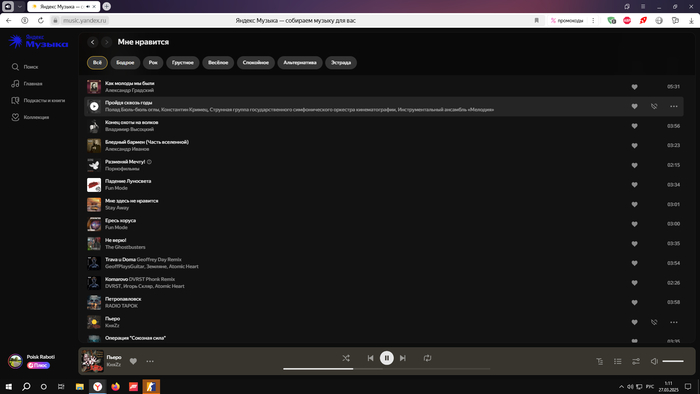The width and height of the screenshot is (700, 394).
Task: Unlike the track Петропавловск
Action: coord(634,303)
